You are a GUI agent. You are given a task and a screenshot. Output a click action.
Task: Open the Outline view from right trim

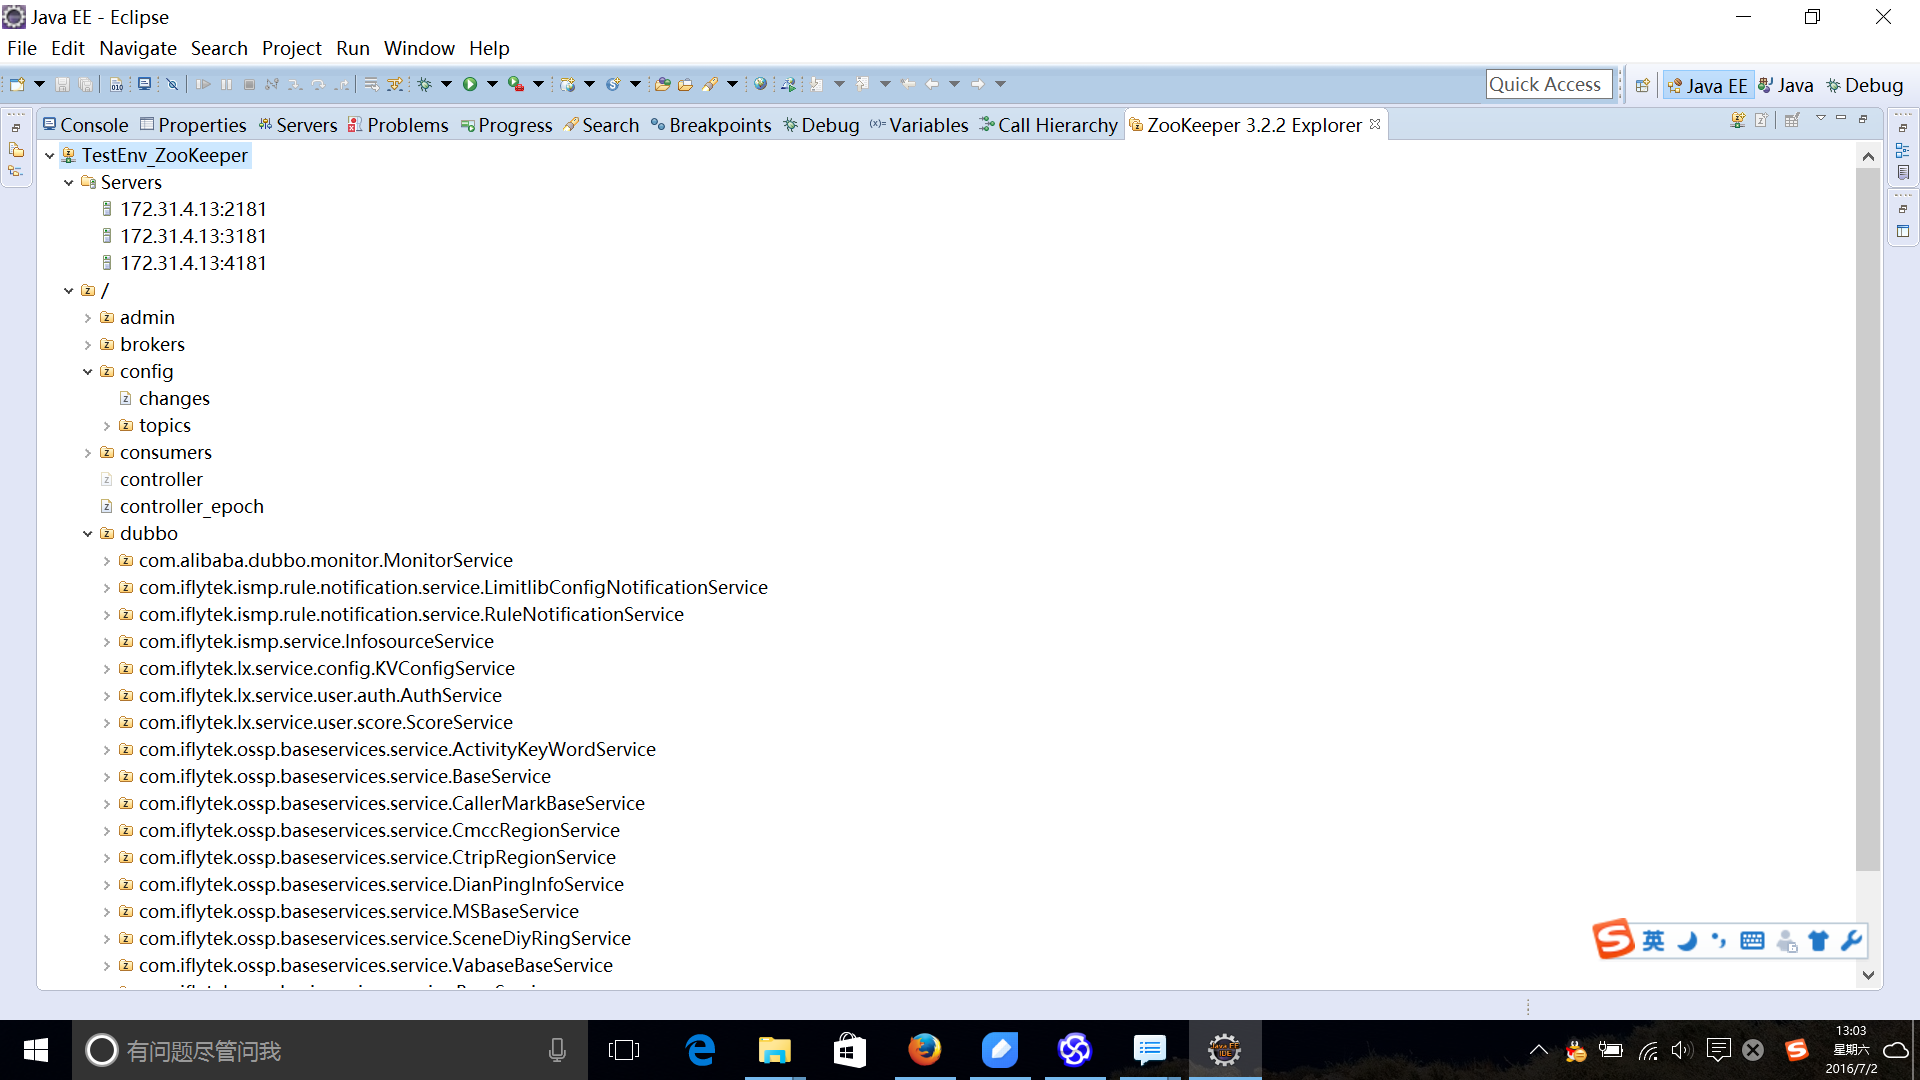pos(1902,150)
